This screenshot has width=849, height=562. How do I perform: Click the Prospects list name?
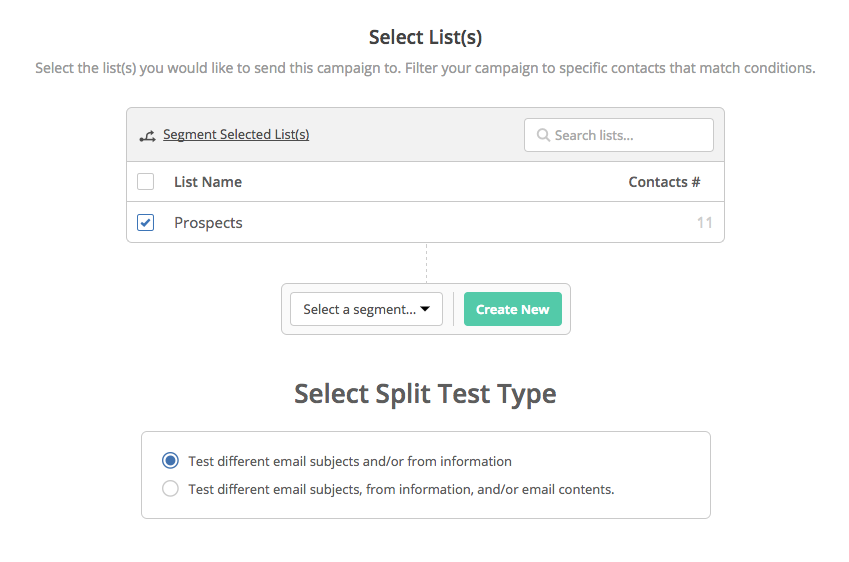(208, 223)
